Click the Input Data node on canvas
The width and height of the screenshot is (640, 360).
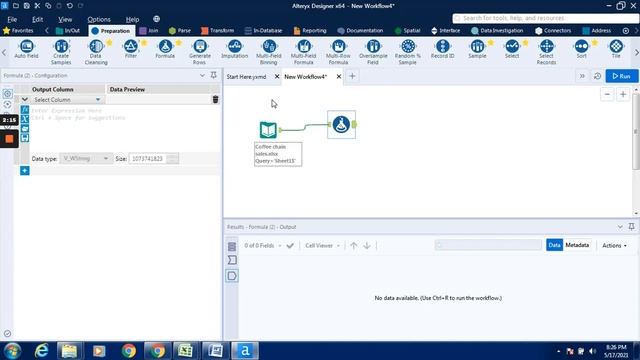click(268, 130)
